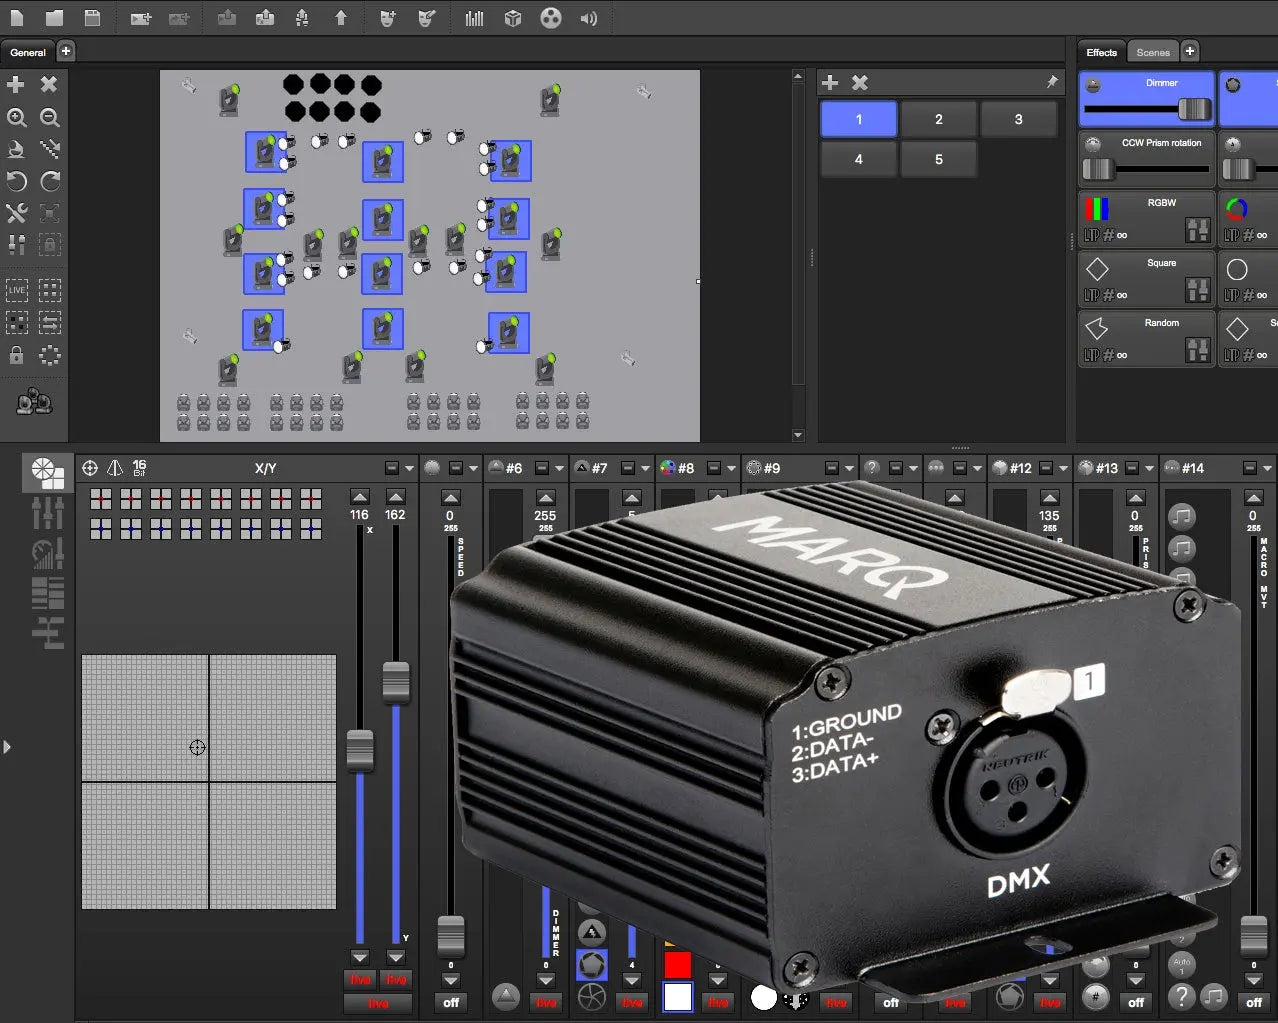This screenshot has width=1278, height=1023.
Task: Select scene button 3
Action: click(x=1018, y=119)
